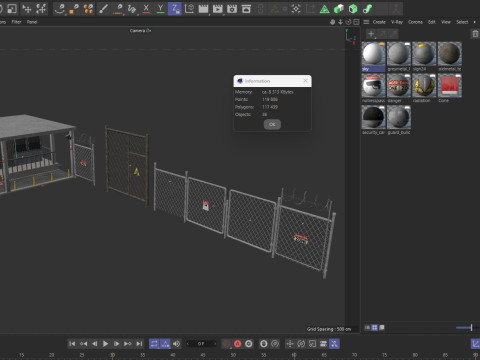Click the trash icon in material manager
This screenshot has width=480, height=360.
[x=475, y=34]
